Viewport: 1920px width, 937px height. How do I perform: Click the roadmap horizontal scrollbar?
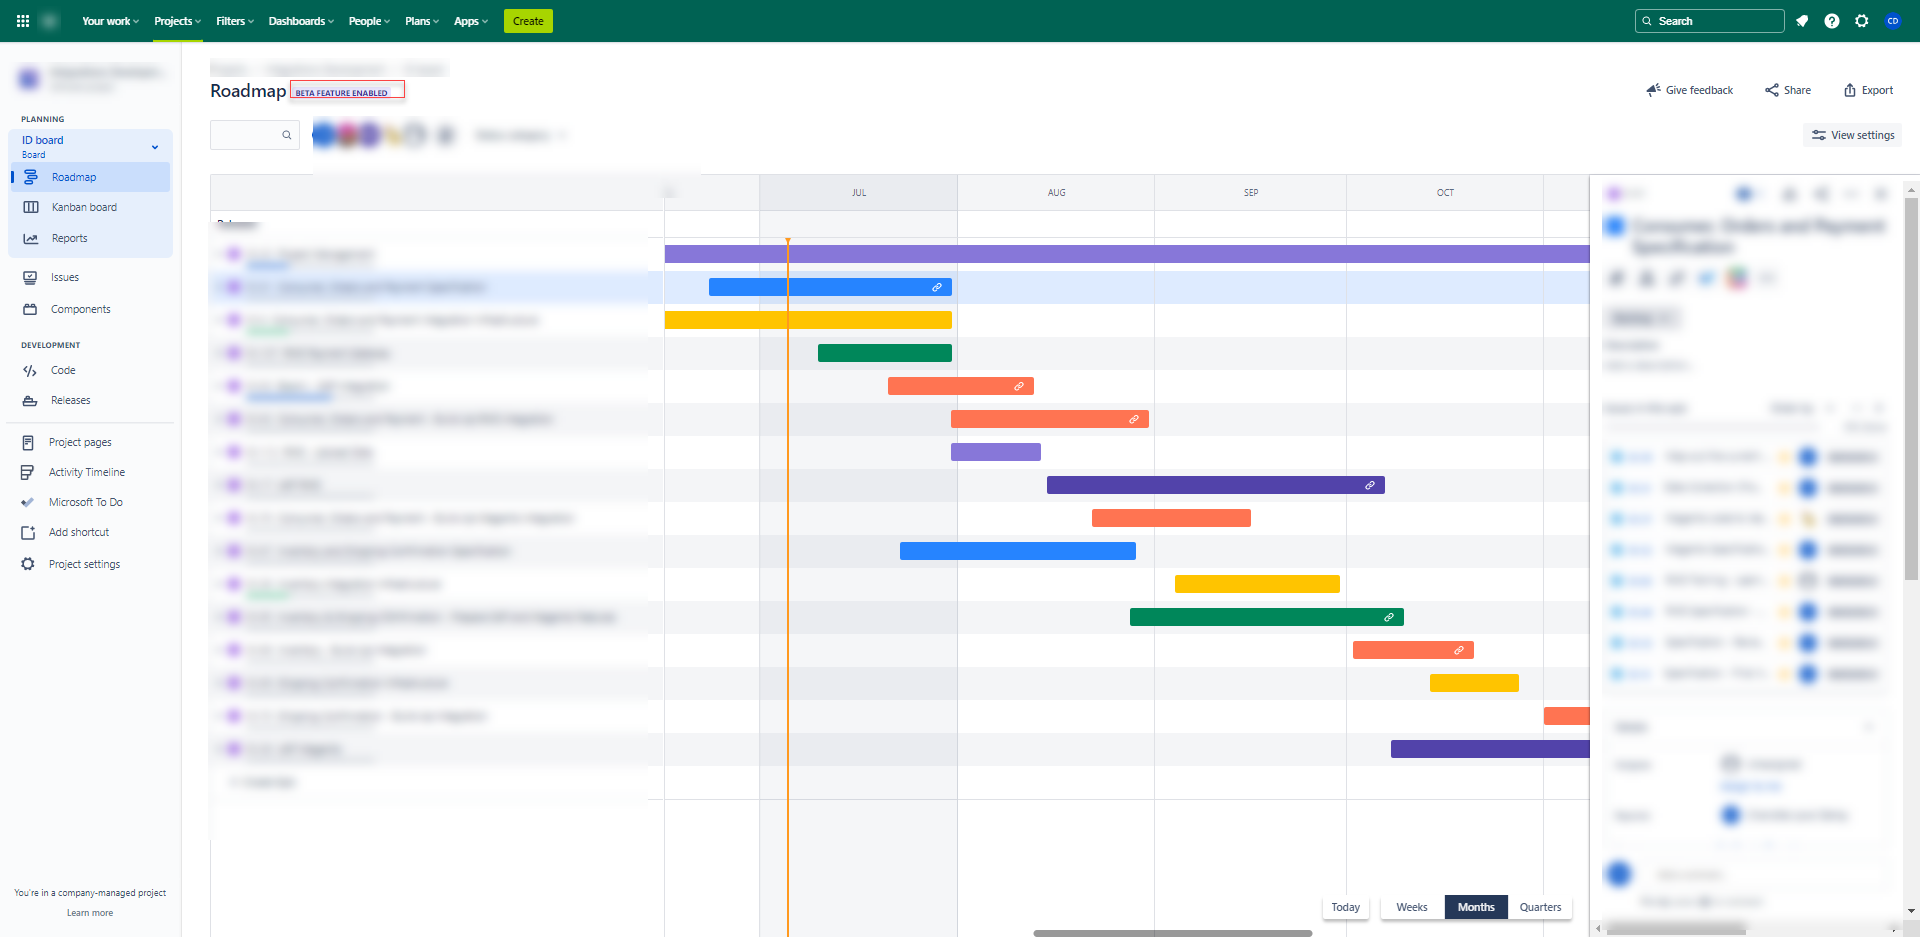1172,933
